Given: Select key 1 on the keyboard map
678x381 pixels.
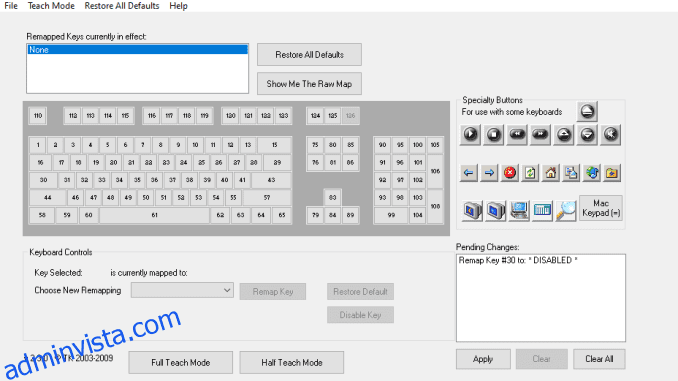Looking at the screenshot, I should [x=38, y=145].
